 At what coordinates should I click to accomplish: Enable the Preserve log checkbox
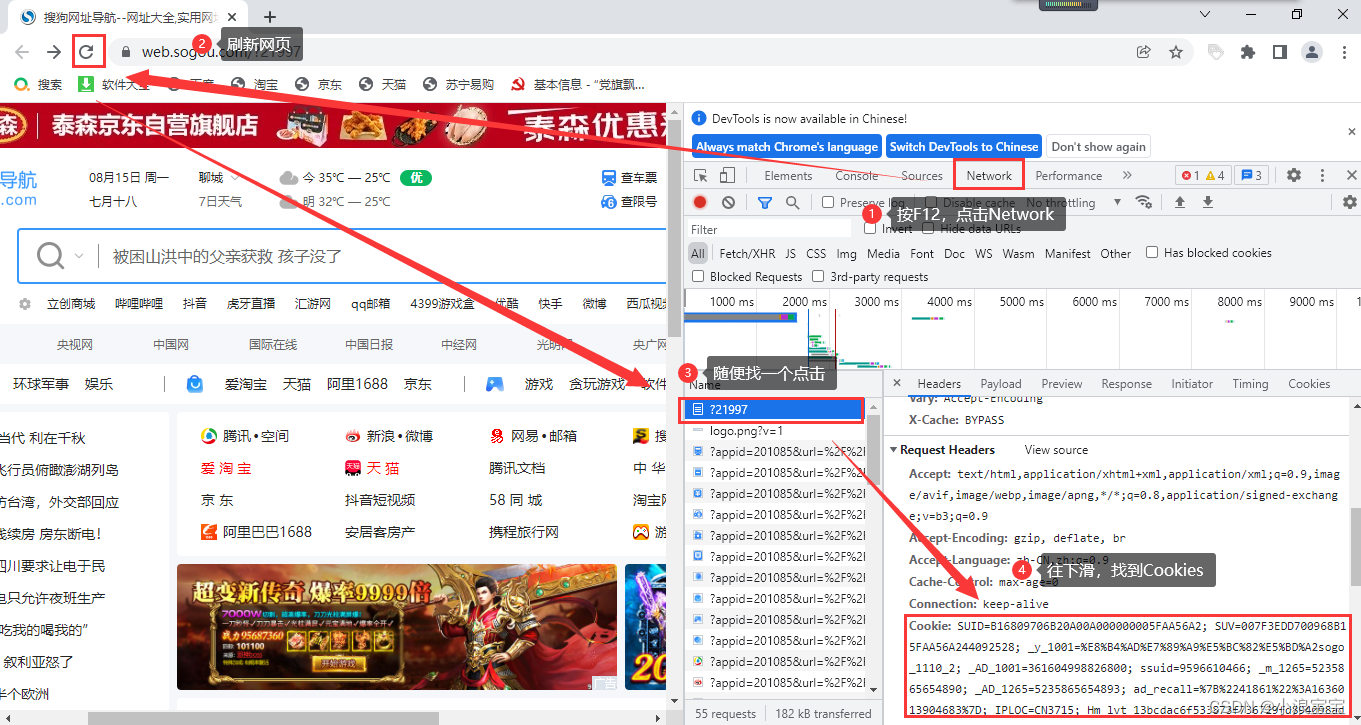pos(828,202)
